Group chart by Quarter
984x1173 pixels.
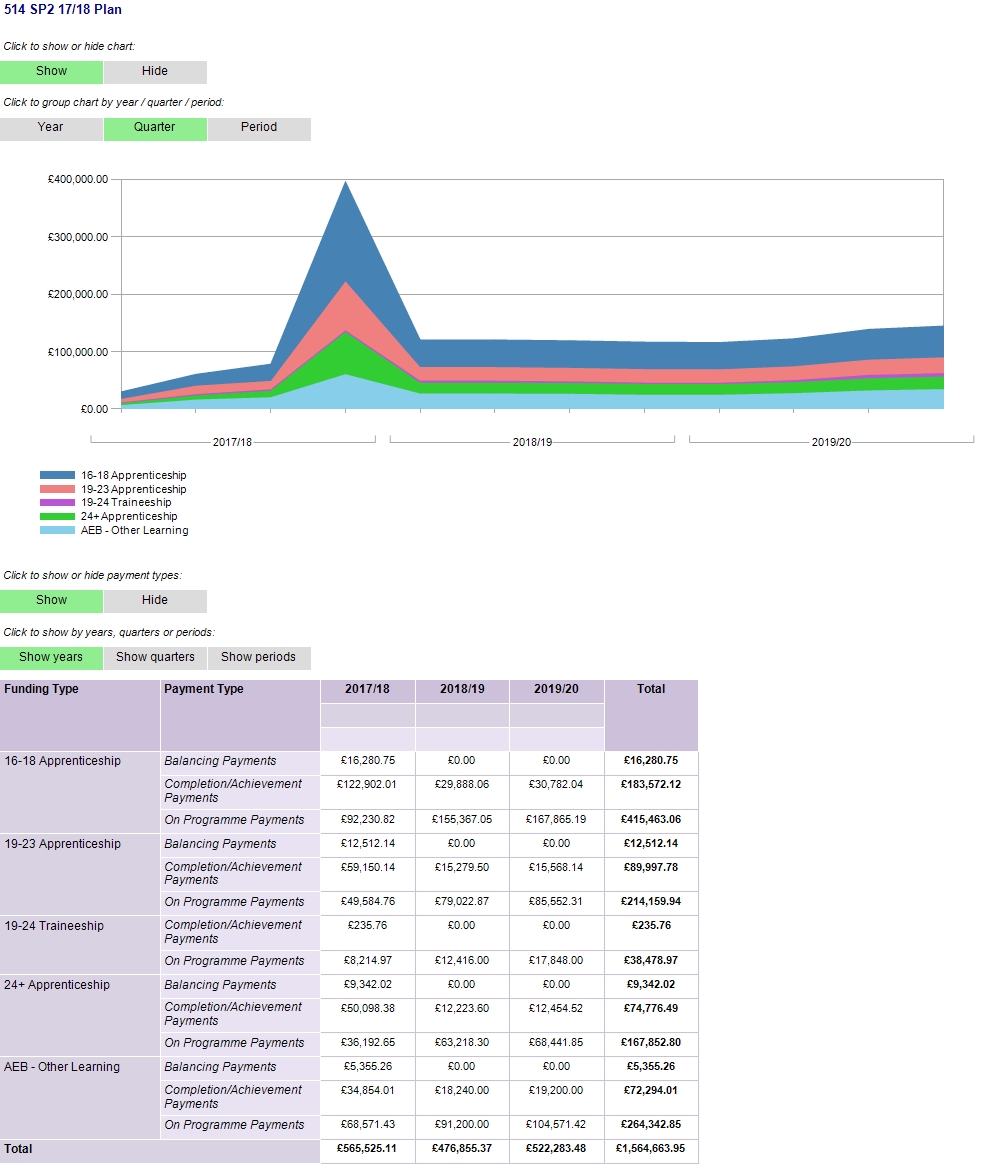click(155, 128)
